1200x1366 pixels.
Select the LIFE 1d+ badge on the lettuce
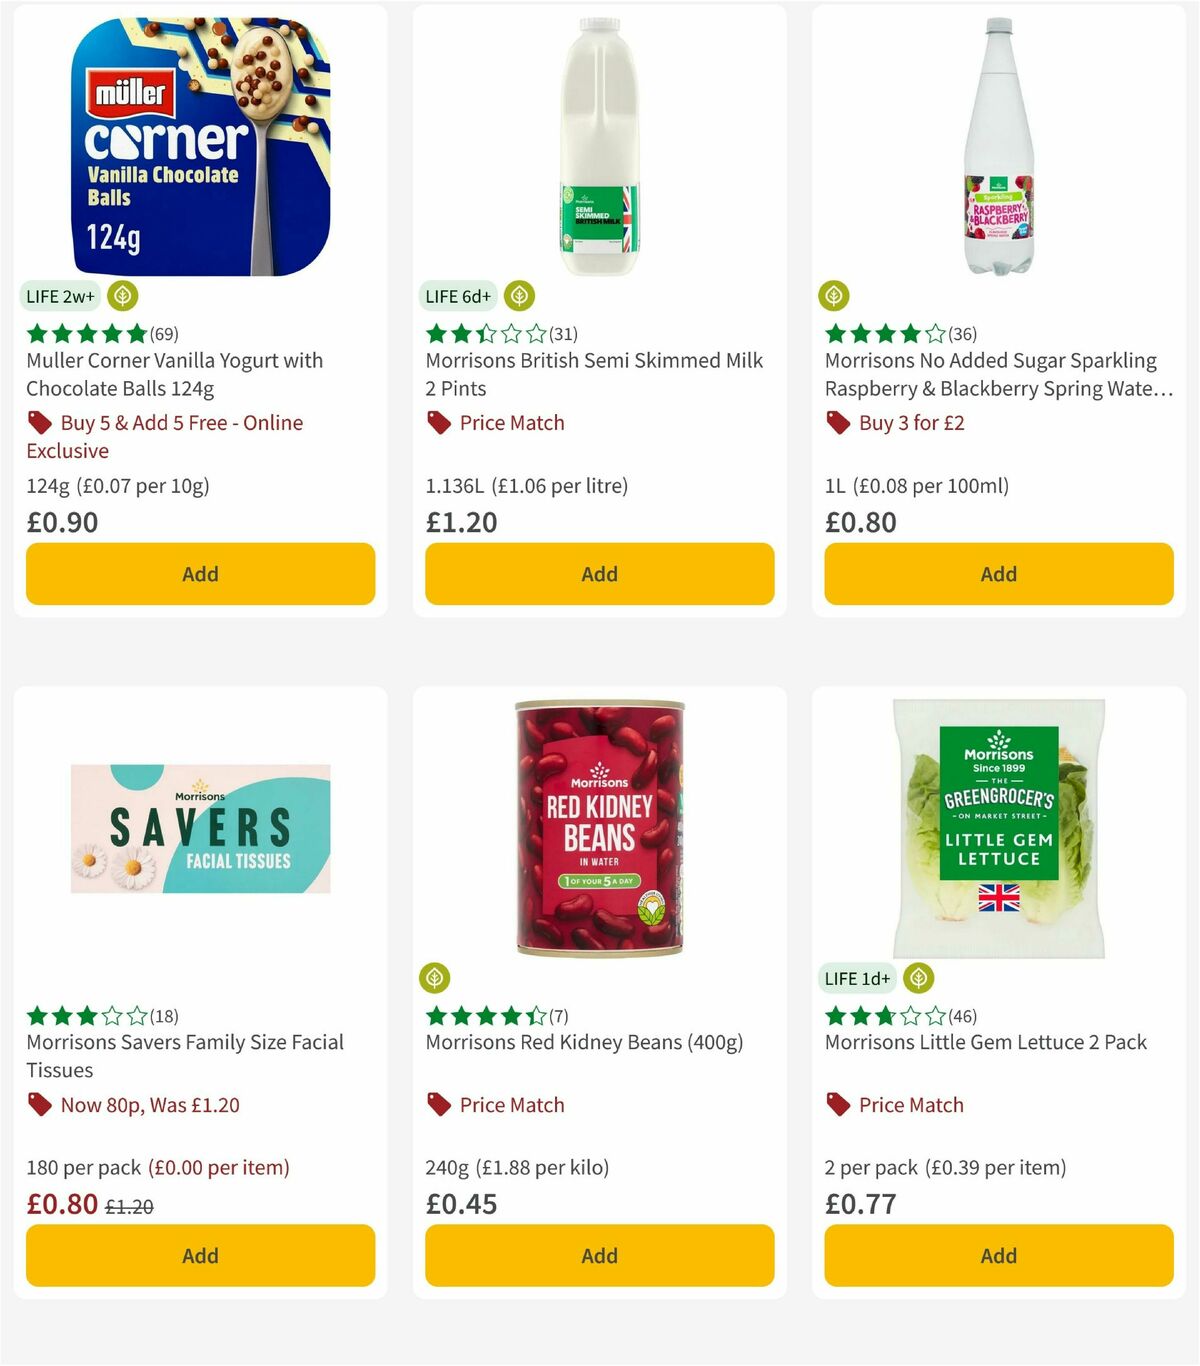(856, 978)
